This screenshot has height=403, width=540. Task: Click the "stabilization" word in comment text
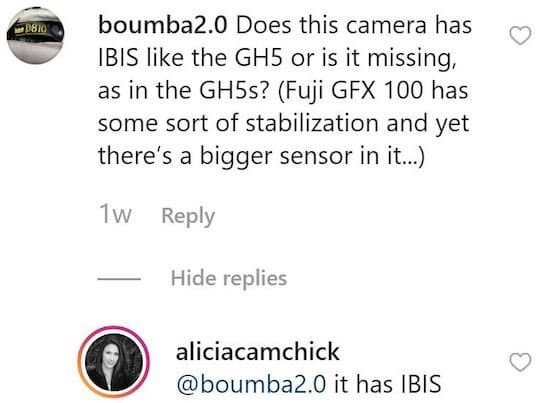point(312,123)
